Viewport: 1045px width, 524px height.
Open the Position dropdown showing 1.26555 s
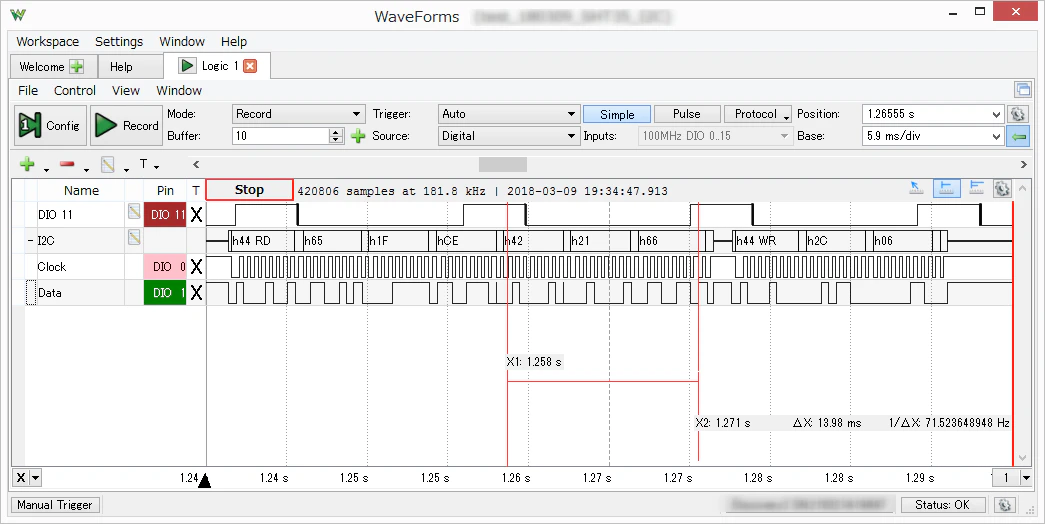[x=933, y=114]
